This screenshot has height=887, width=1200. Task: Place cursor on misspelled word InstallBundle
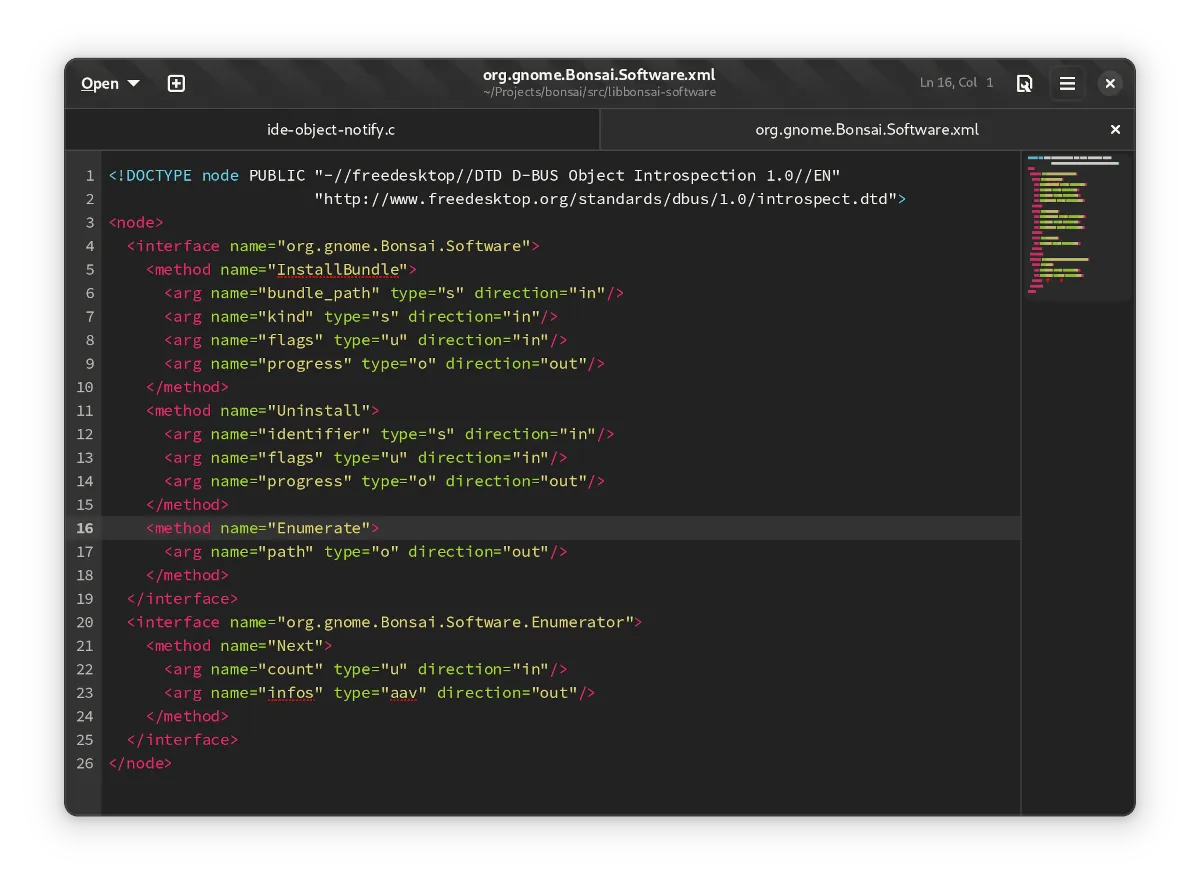coord(338,270)
